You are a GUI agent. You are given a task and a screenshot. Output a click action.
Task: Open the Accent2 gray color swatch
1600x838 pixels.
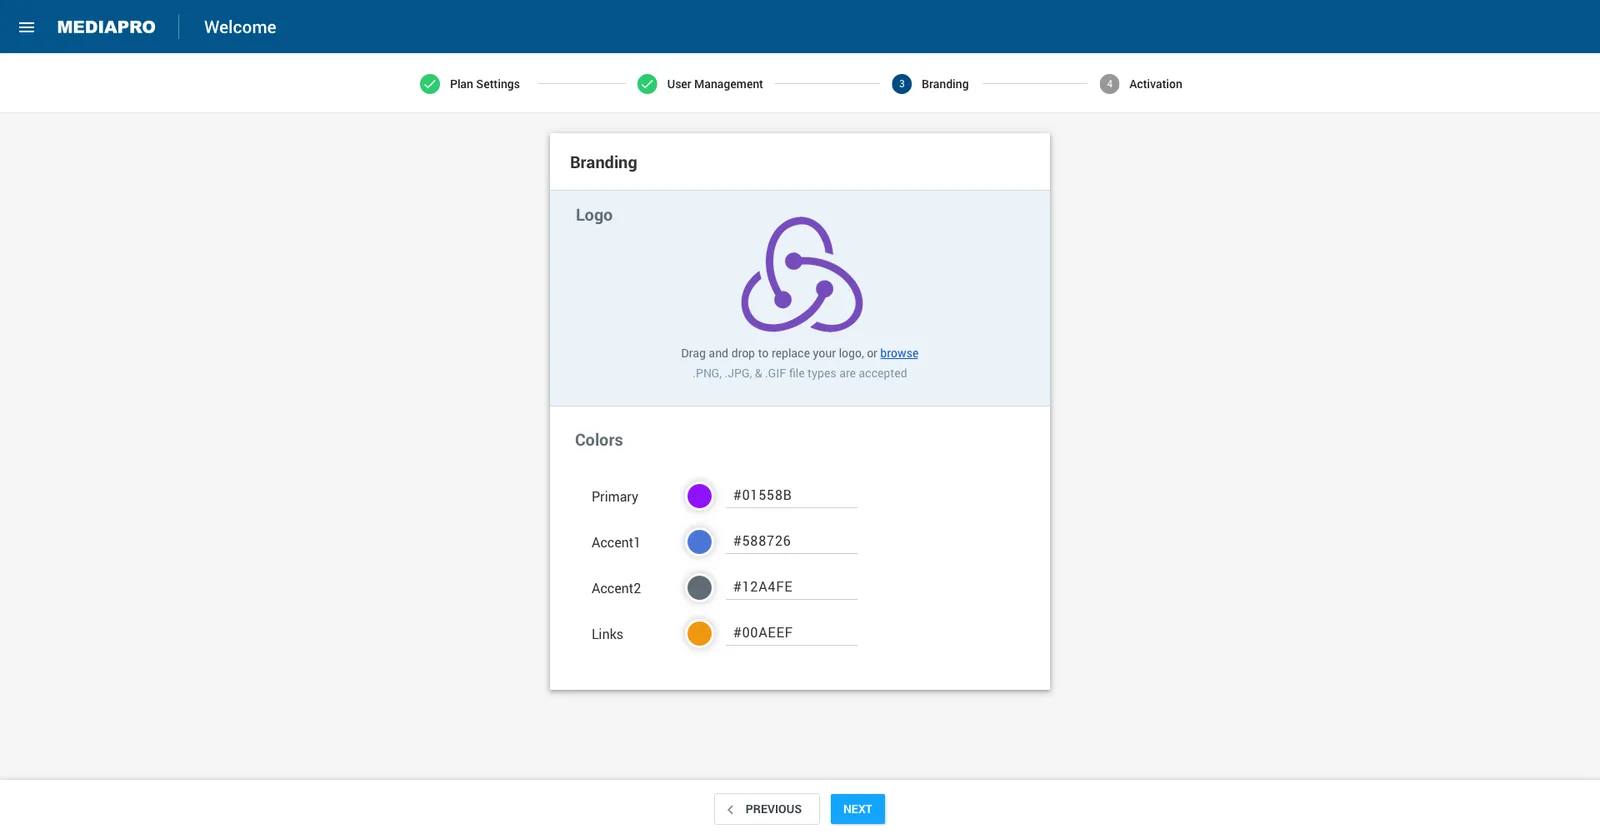pos(700,588)
